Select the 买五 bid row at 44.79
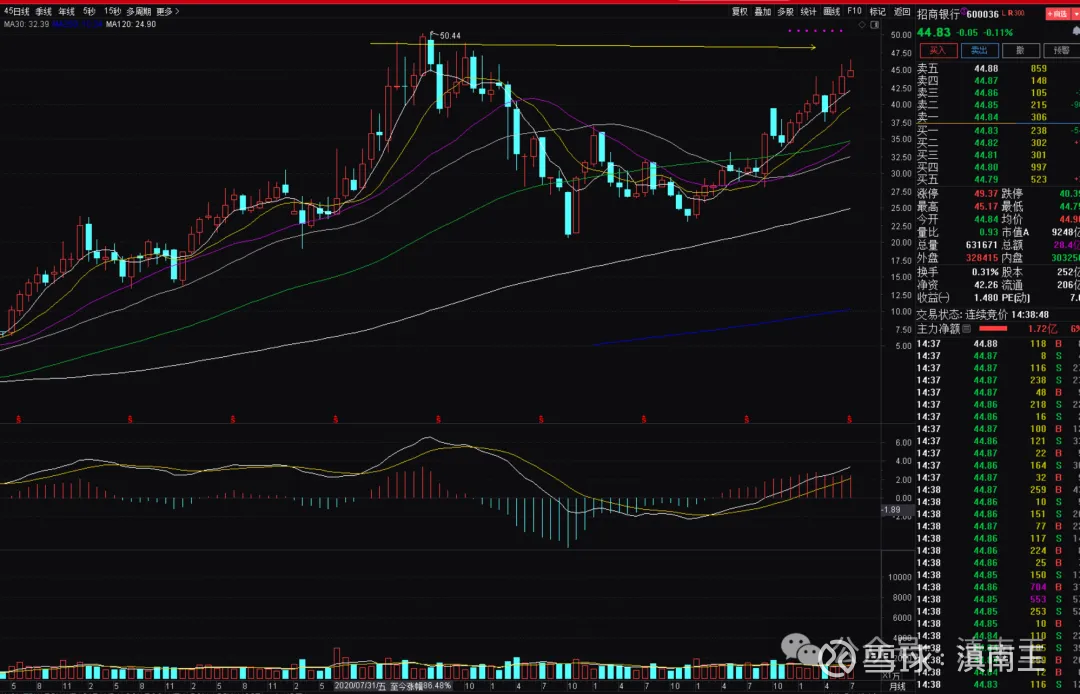Image resolution: width=1080 pixels, height=694 pixels. (x=998, y=179)
